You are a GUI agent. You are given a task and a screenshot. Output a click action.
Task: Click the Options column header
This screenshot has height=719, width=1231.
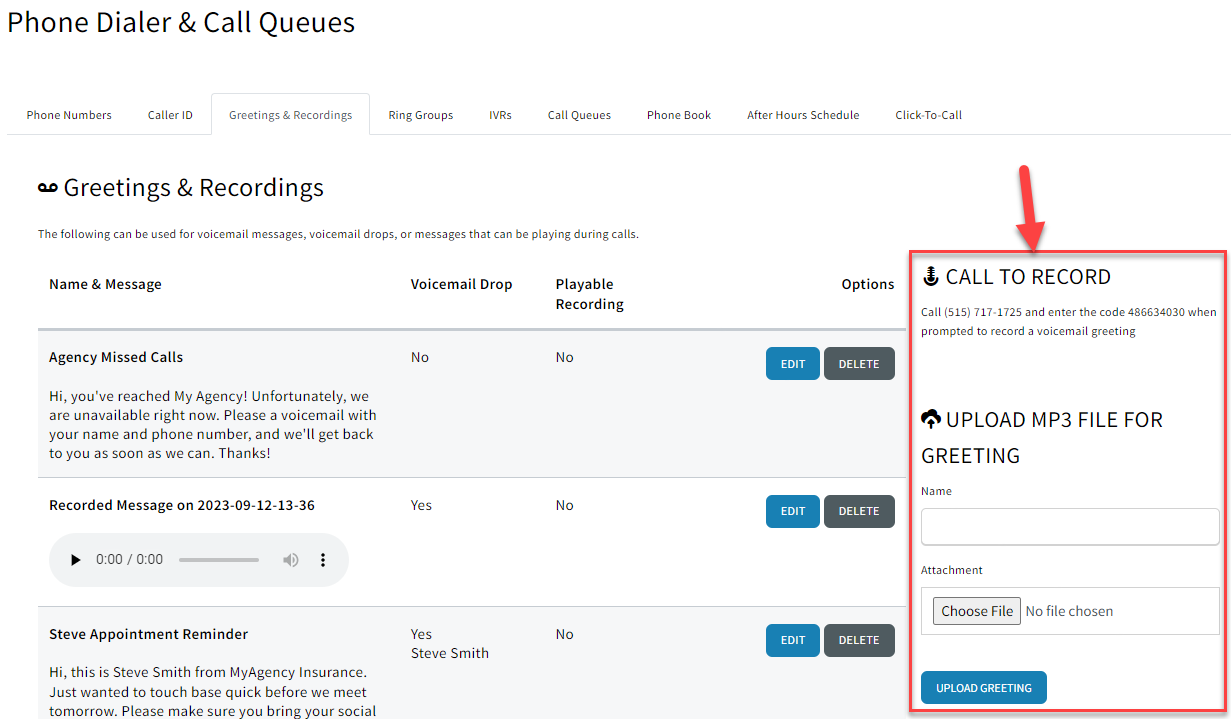click(x=868, y=284)
